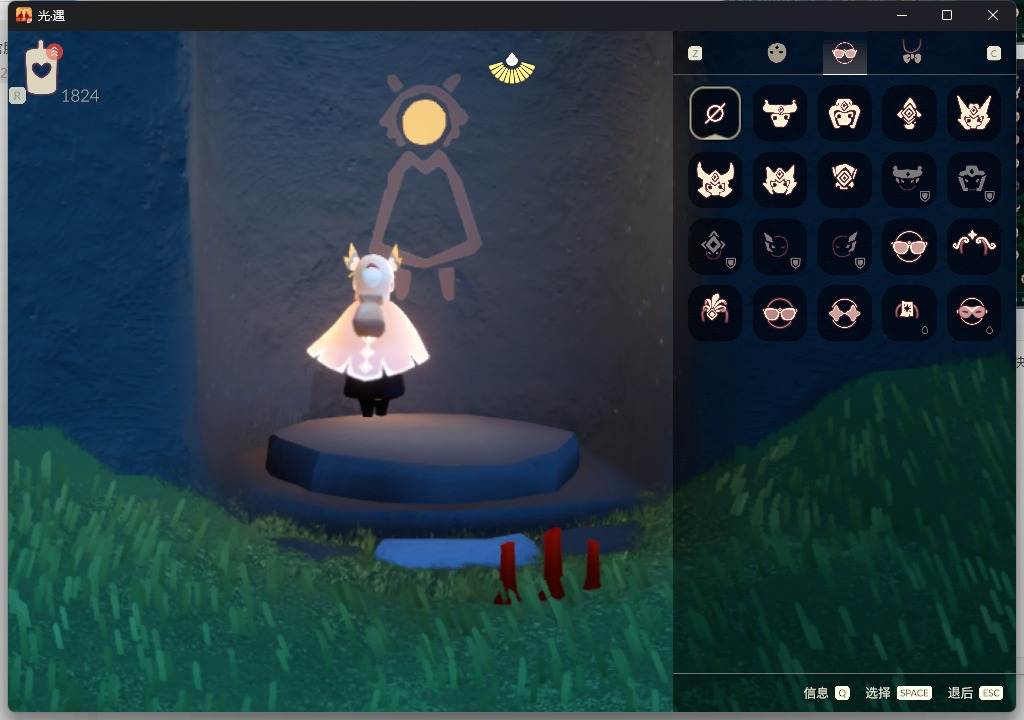The image size is (1024, 720).
Task: Select the empty 'none' face accessory slot
Action: point(715,113)
